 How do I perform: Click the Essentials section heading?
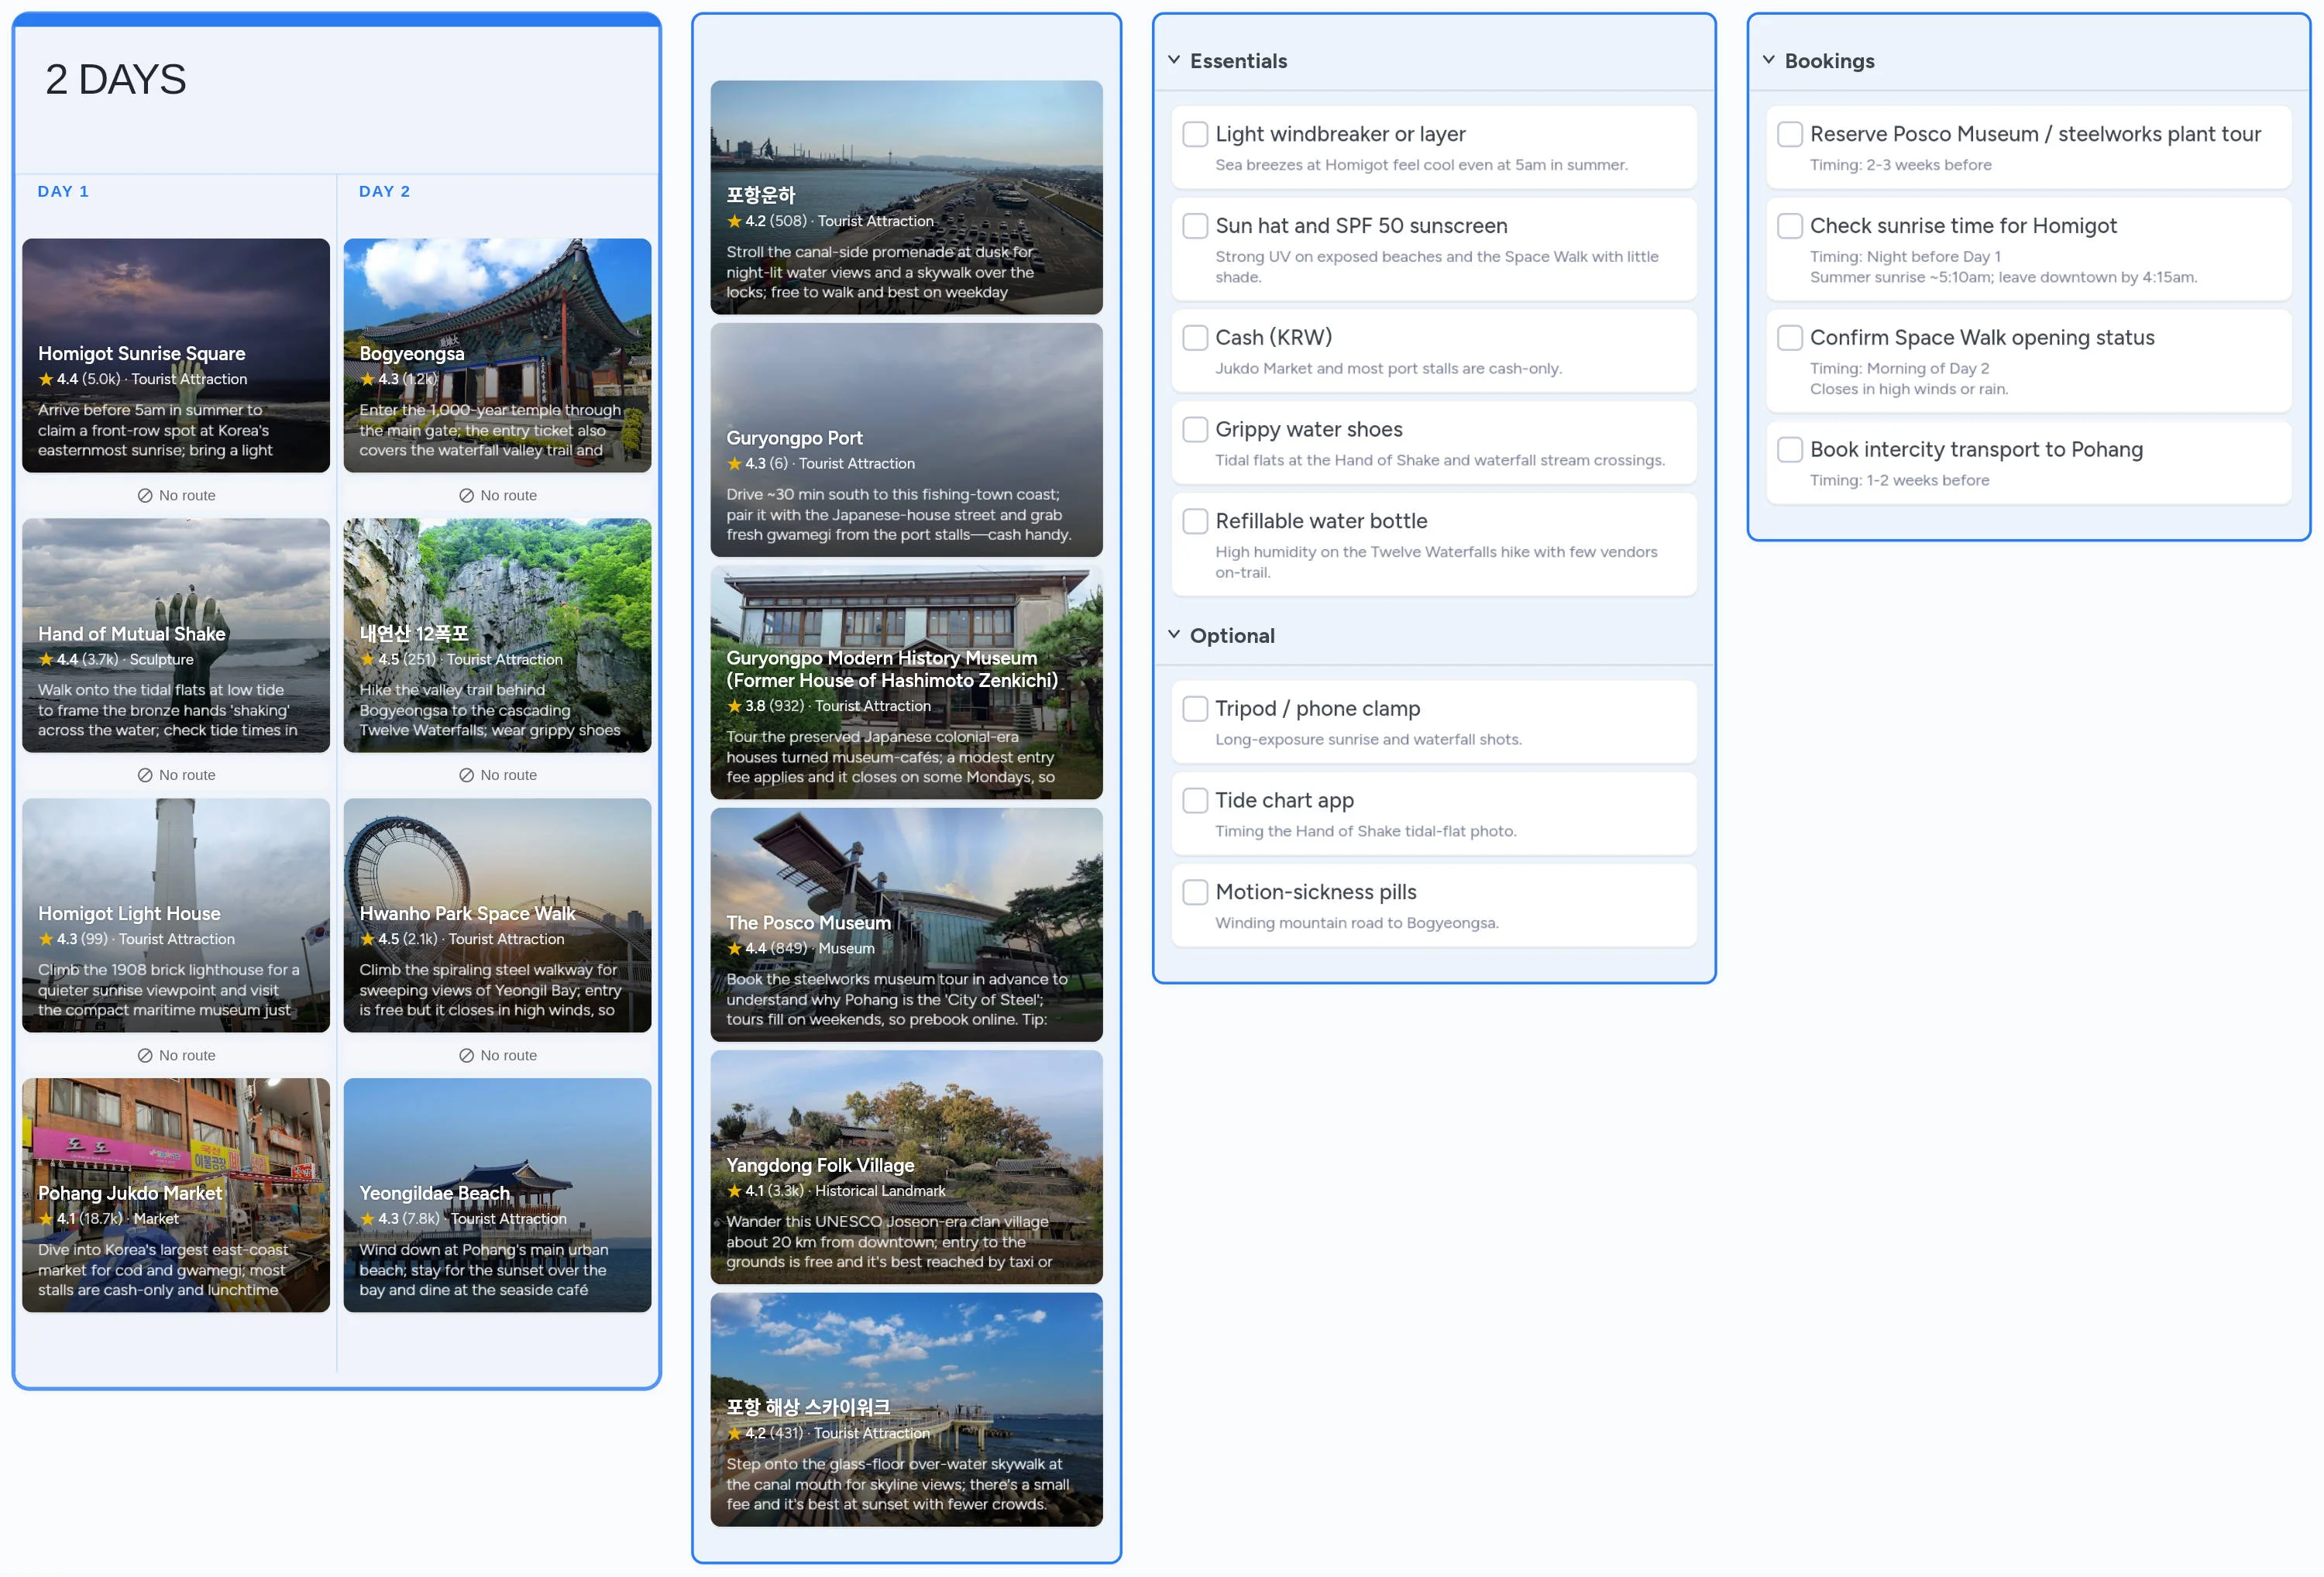click(1238, 61)
